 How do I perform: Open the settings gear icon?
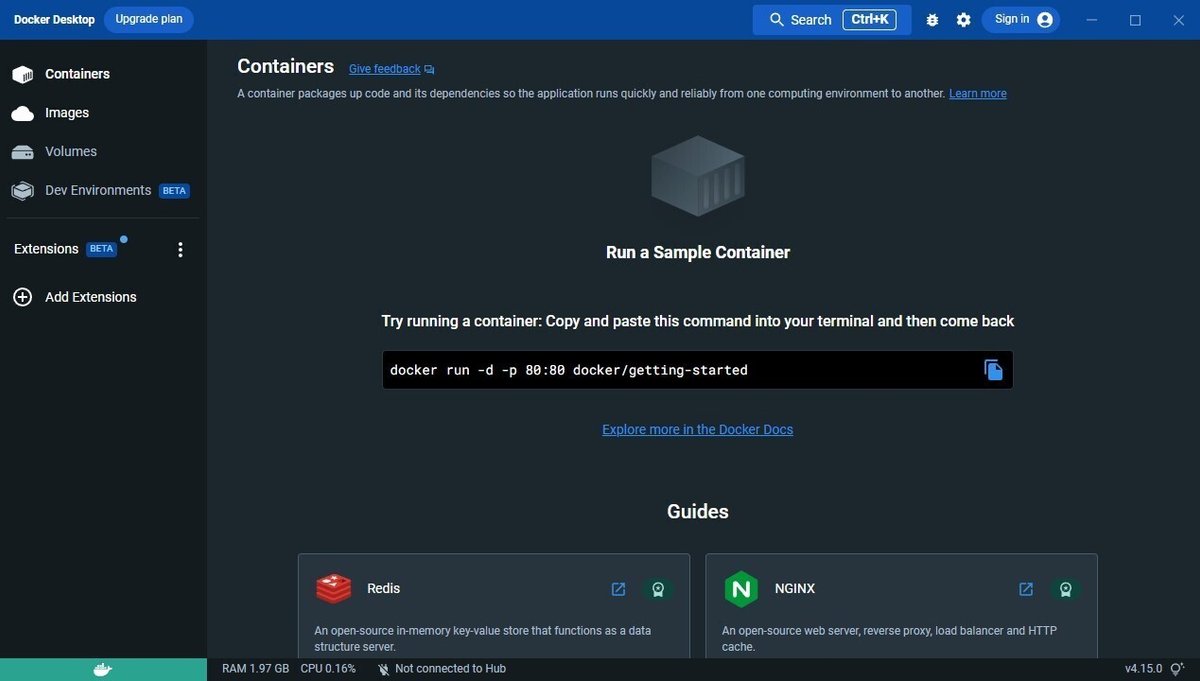point(963,20)
